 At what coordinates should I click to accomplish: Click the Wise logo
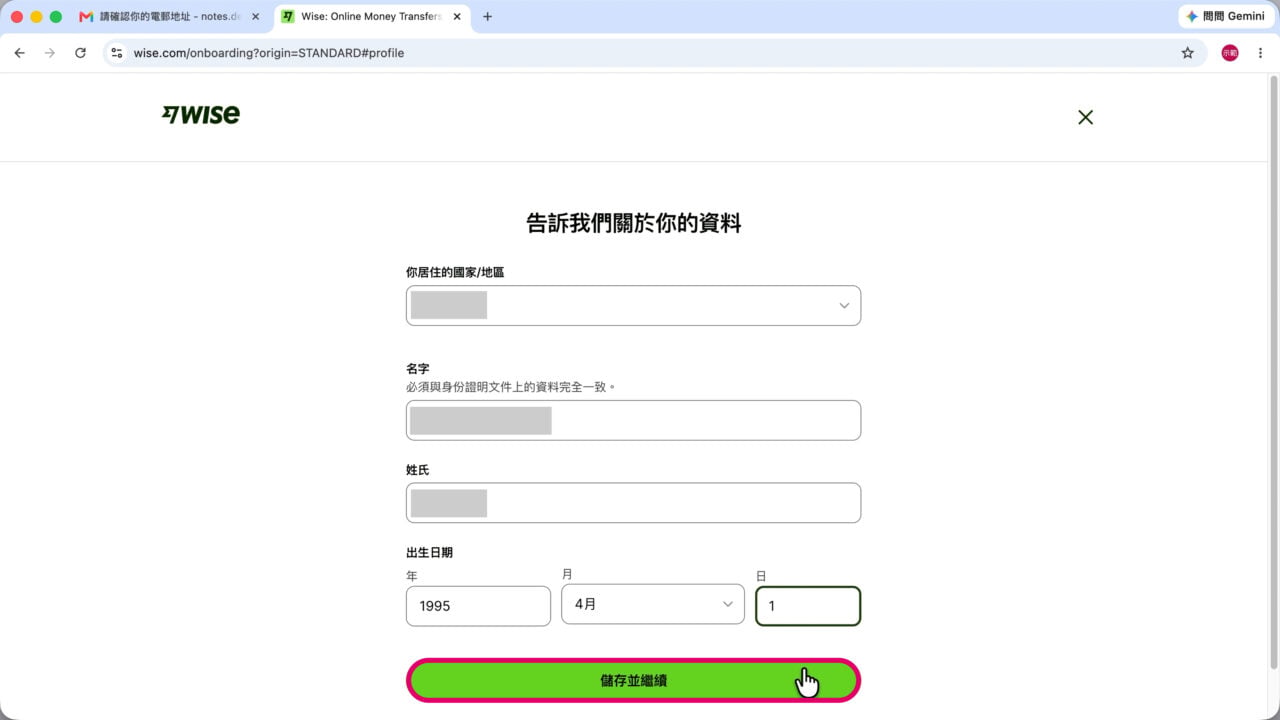coord(201,115)
